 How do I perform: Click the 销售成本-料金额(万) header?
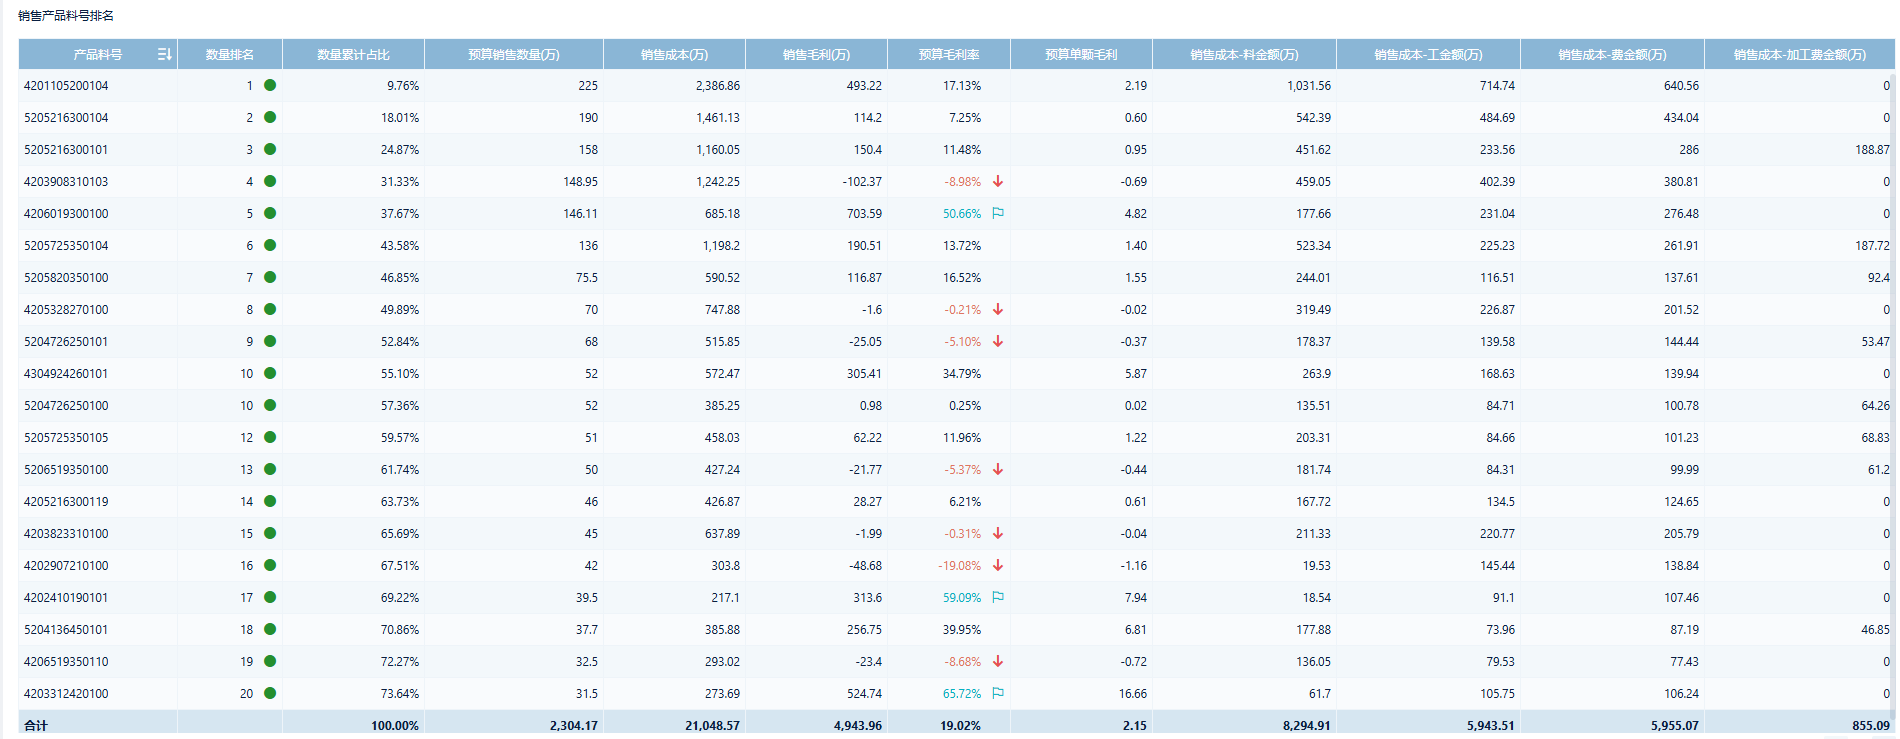point(1244,55)
